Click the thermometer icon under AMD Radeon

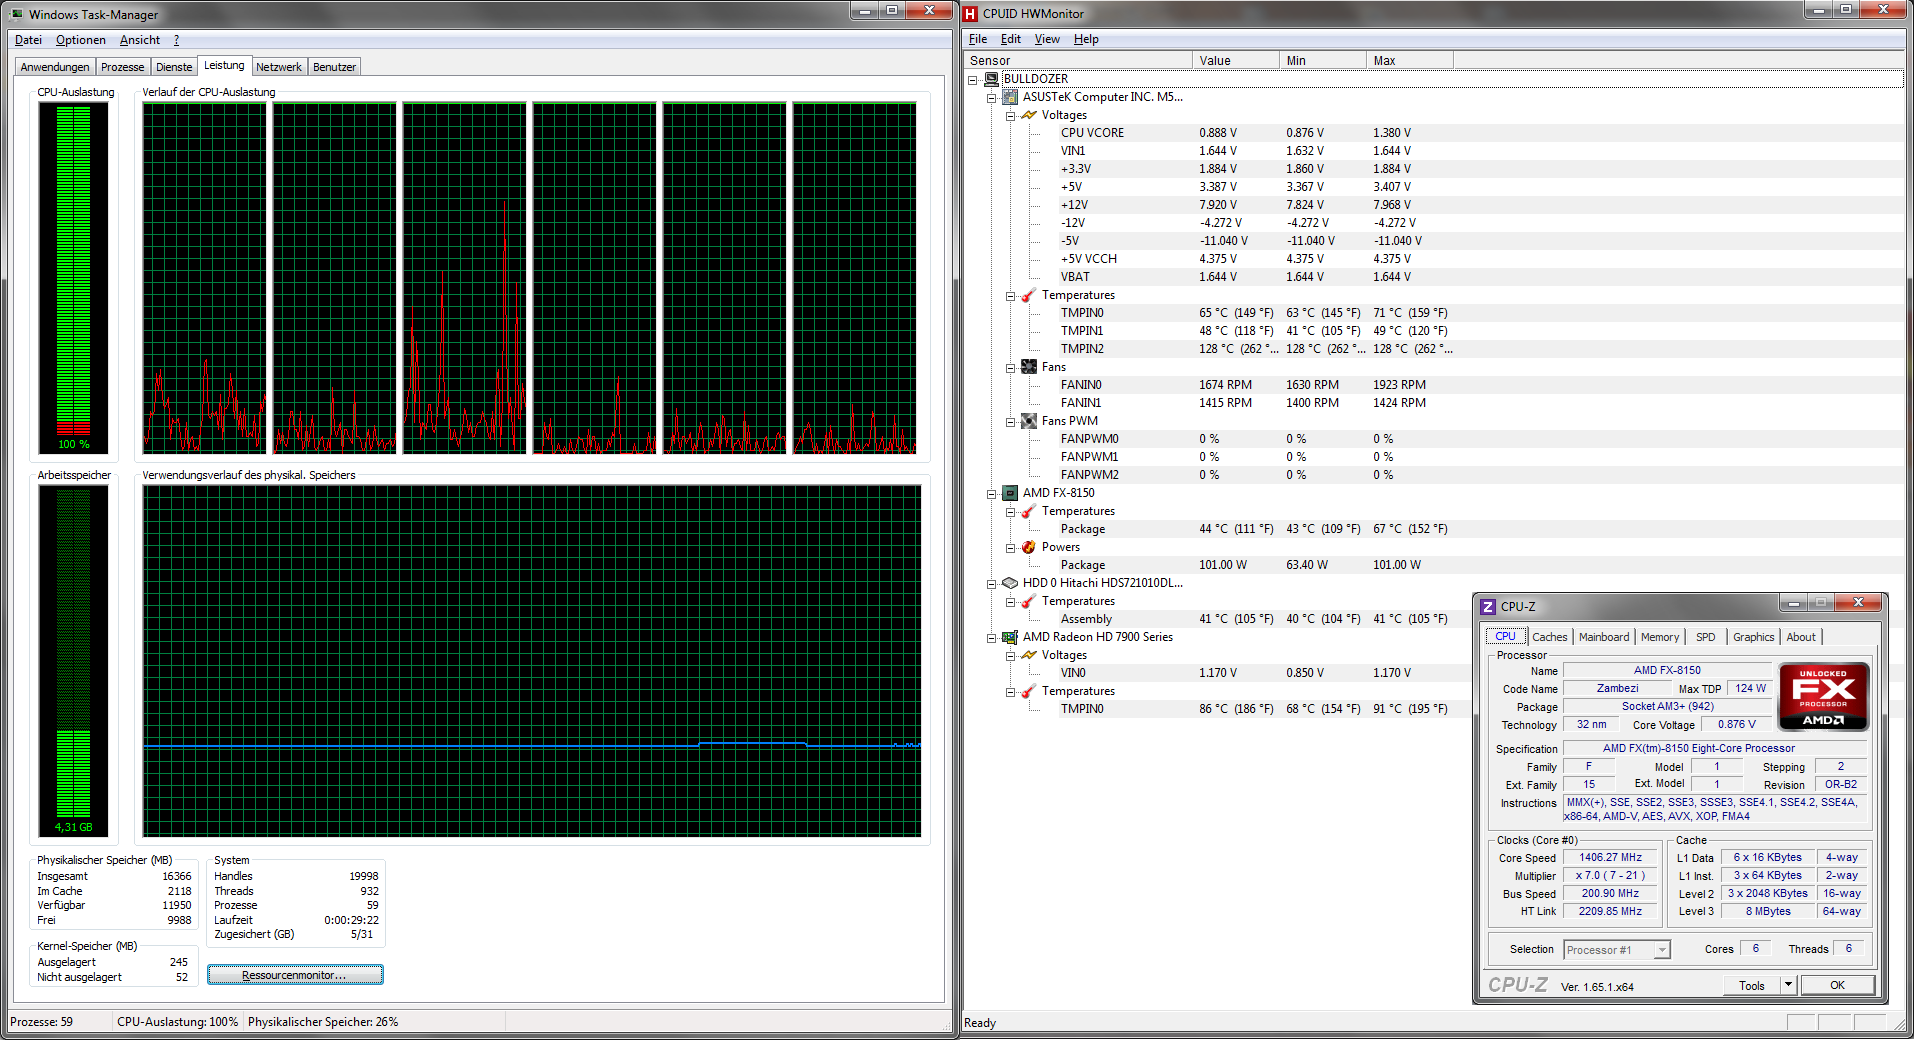click(x=1029, y=691)
